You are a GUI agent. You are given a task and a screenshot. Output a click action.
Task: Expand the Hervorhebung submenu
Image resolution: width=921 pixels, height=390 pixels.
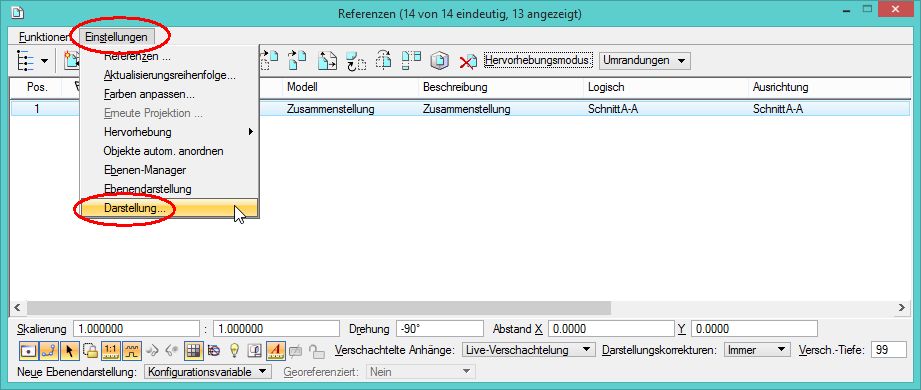click(x=169, y=132)
